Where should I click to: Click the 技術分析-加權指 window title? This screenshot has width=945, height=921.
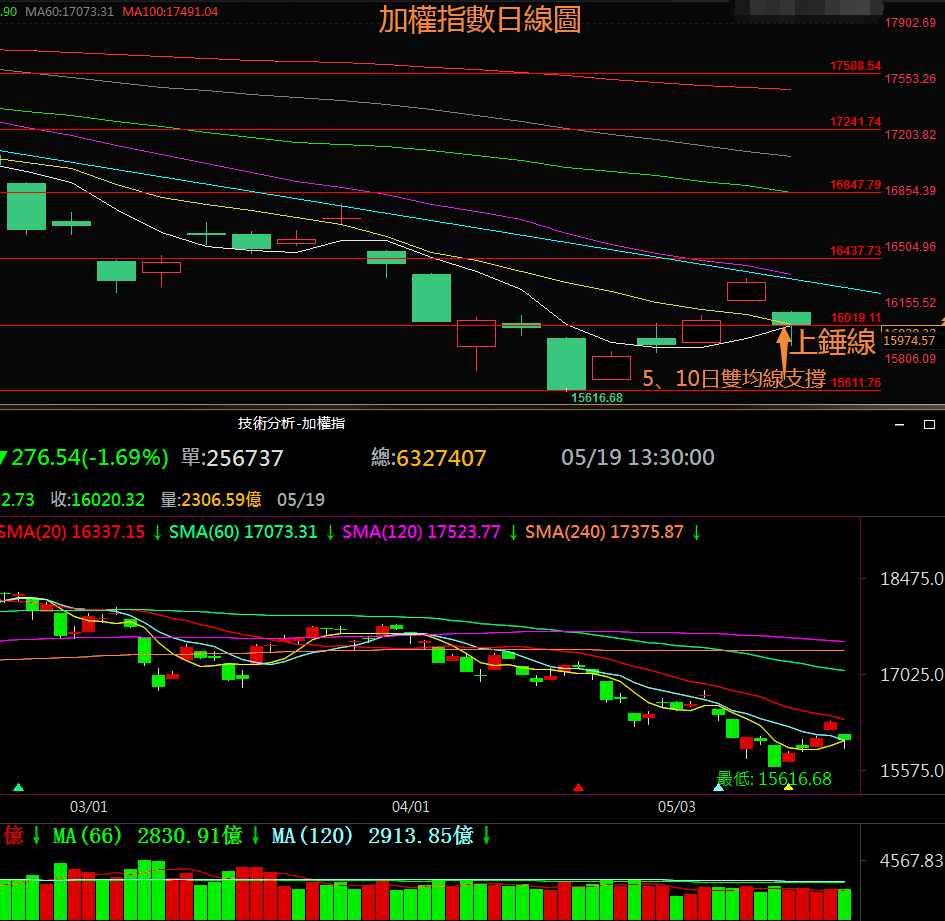point(292,424)
